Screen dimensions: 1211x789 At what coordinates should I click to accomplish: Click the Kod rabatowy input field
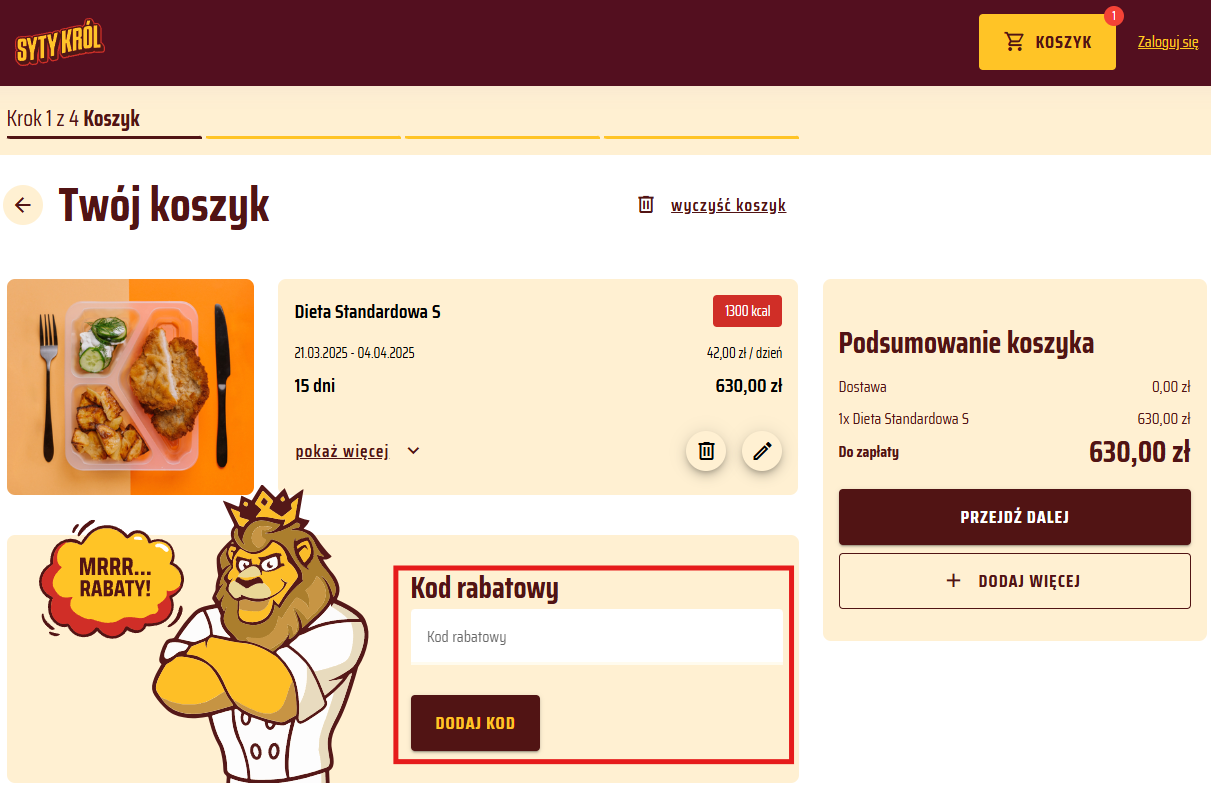pos(597,636)
